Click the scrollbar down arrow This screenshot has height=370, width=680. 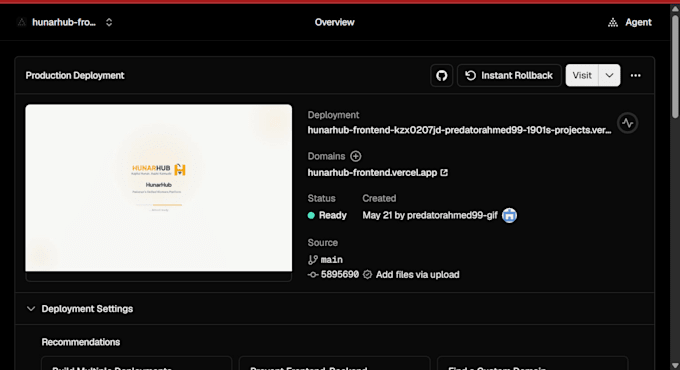point(675,365)
